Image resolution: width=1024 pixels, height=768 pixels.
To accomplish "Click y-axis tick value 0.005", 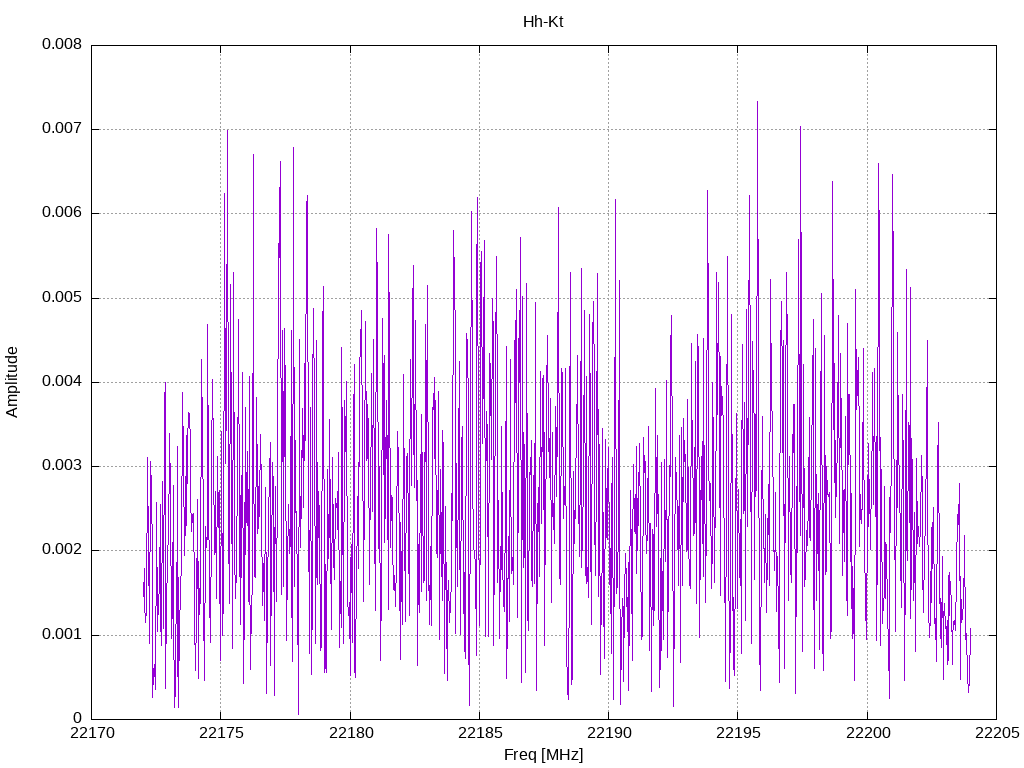I will tap(62, 298).
